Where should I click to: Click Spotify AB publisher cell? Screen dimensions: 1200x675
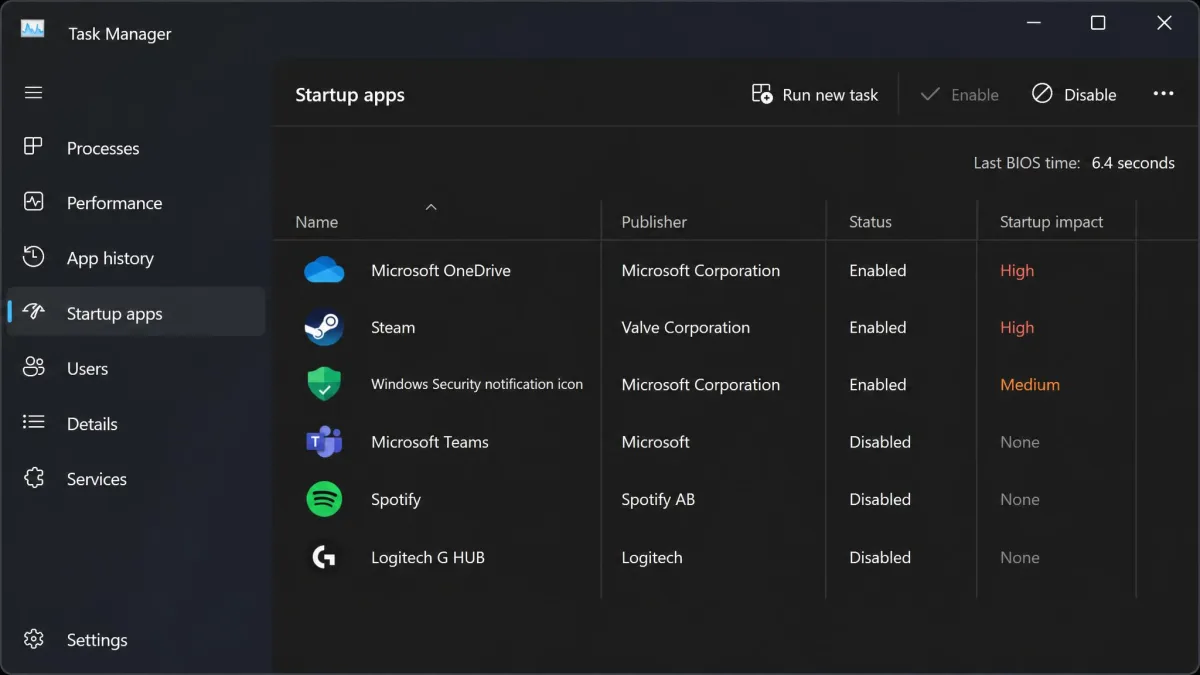658,499
